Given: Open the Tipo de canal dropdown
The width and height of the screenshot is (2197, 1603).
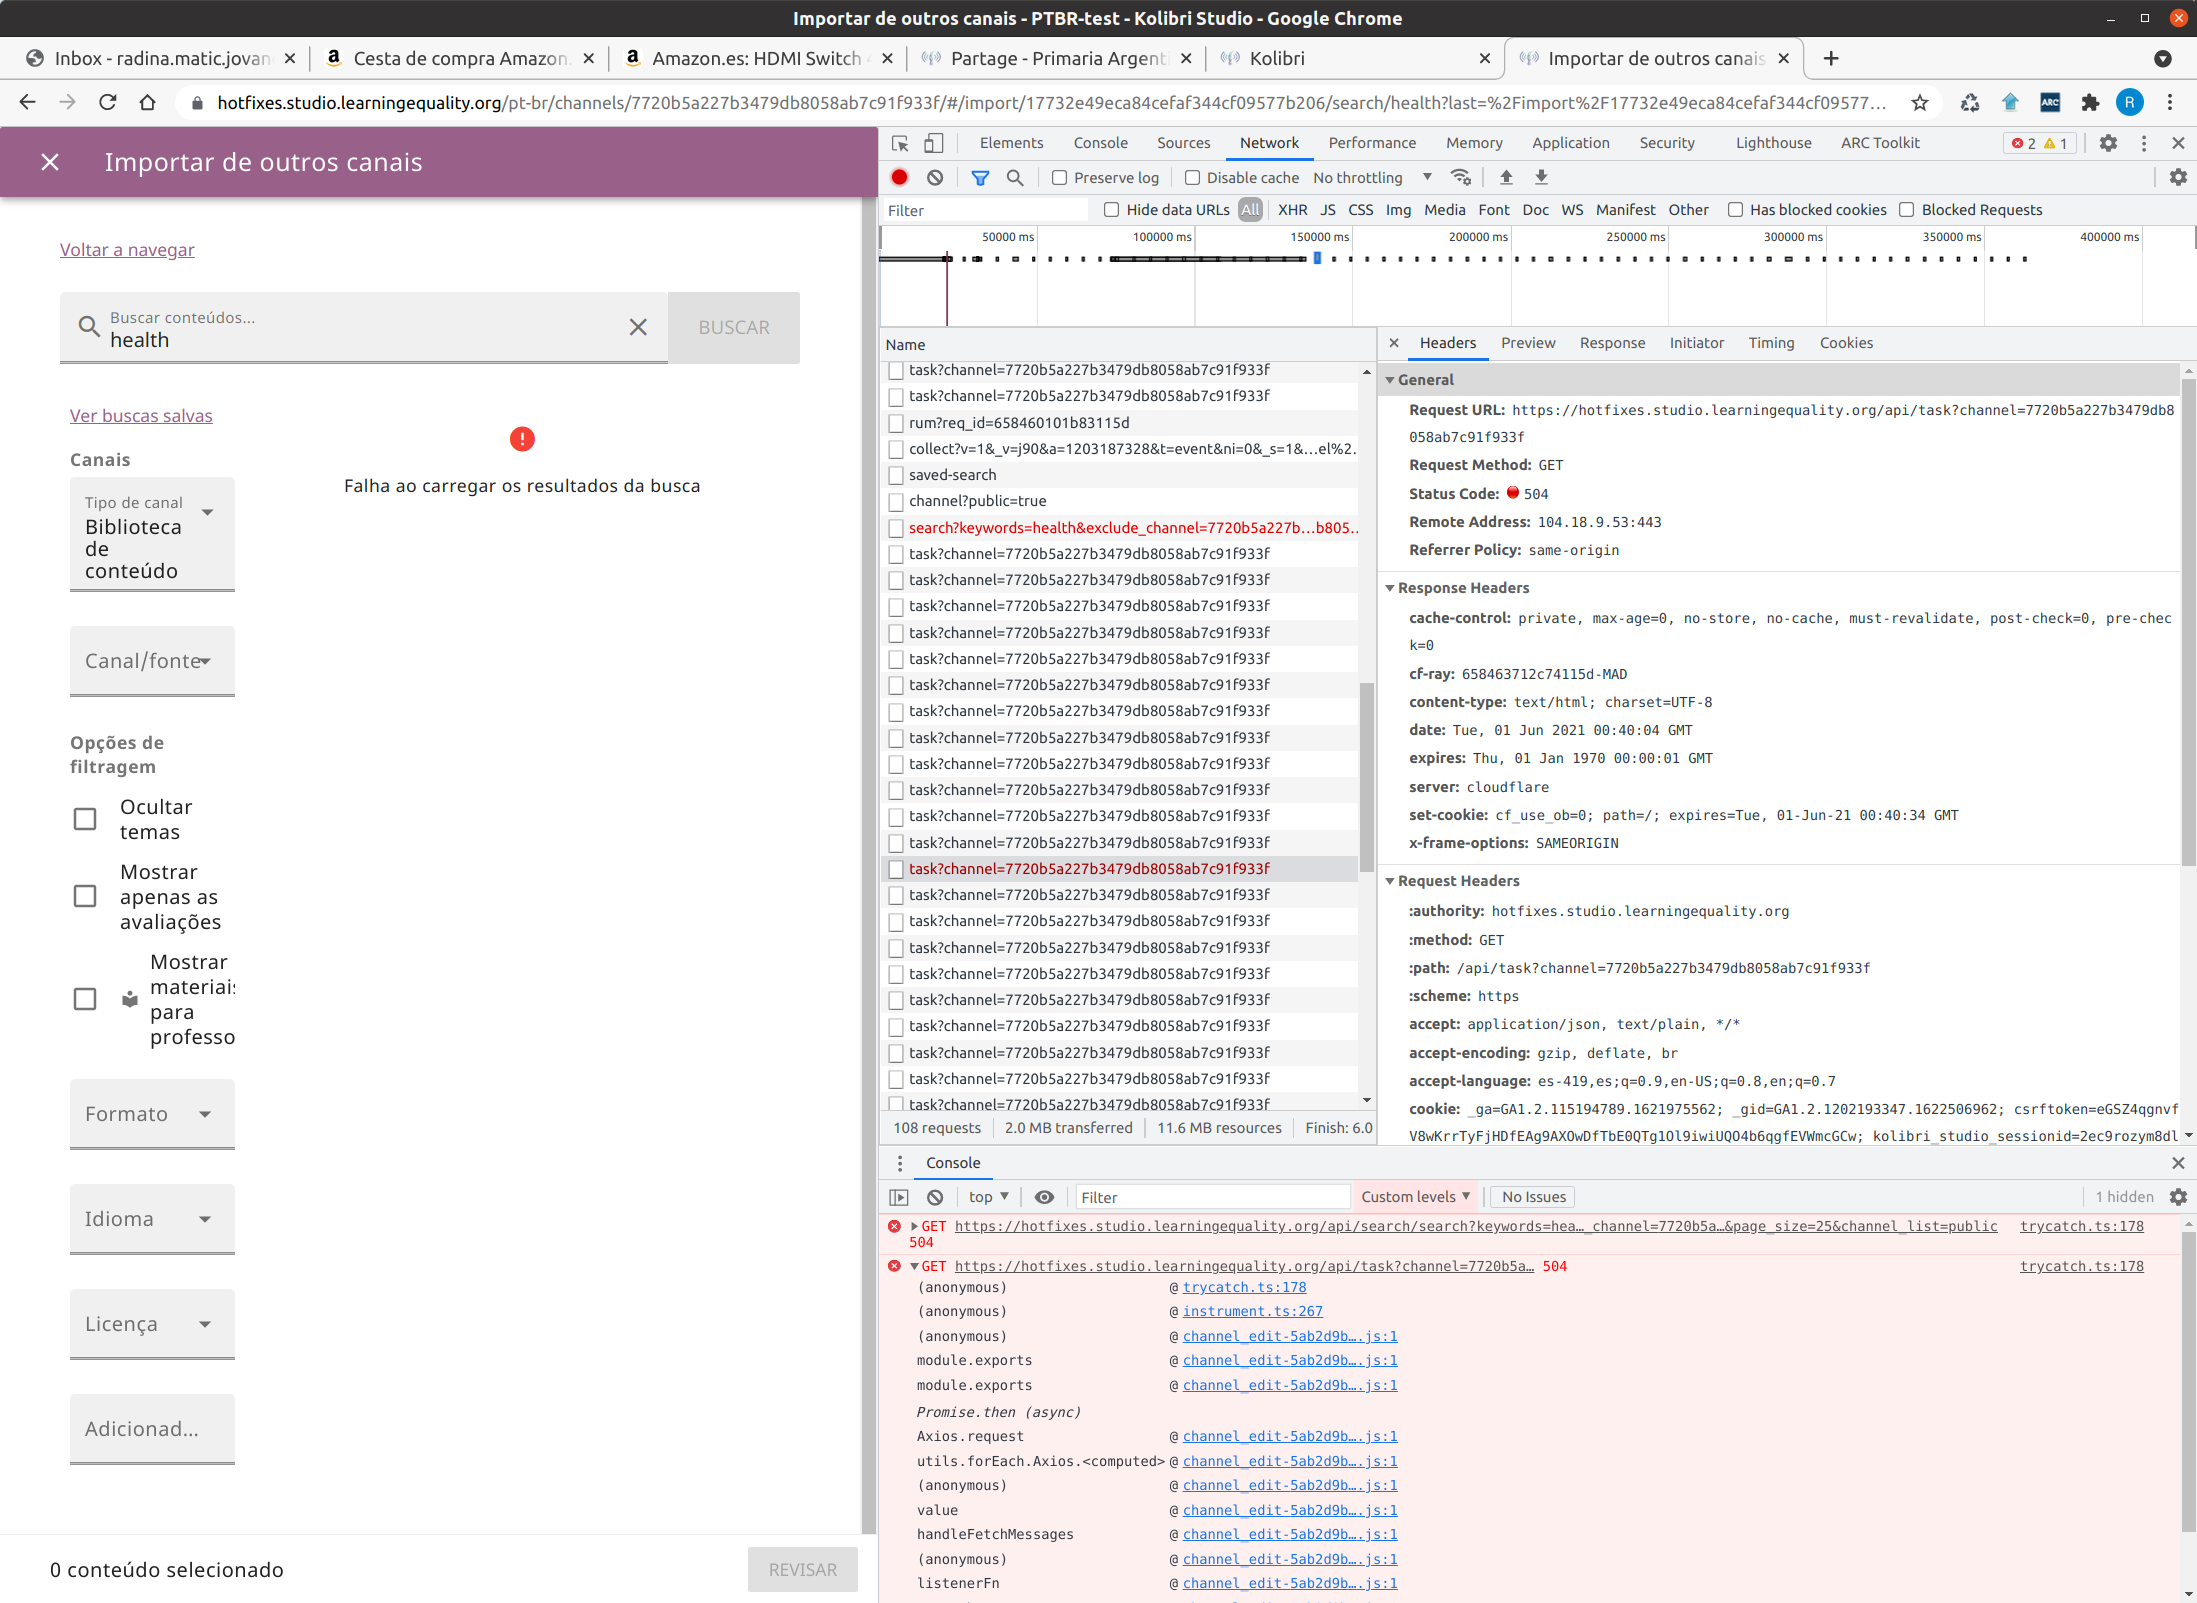Looking at the screenshot, I should pyautogui.click(x=152, y=535).
